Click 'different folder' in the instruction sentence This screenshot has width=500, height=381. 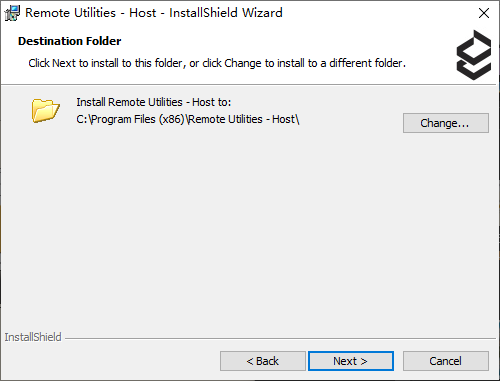point(367,63)
